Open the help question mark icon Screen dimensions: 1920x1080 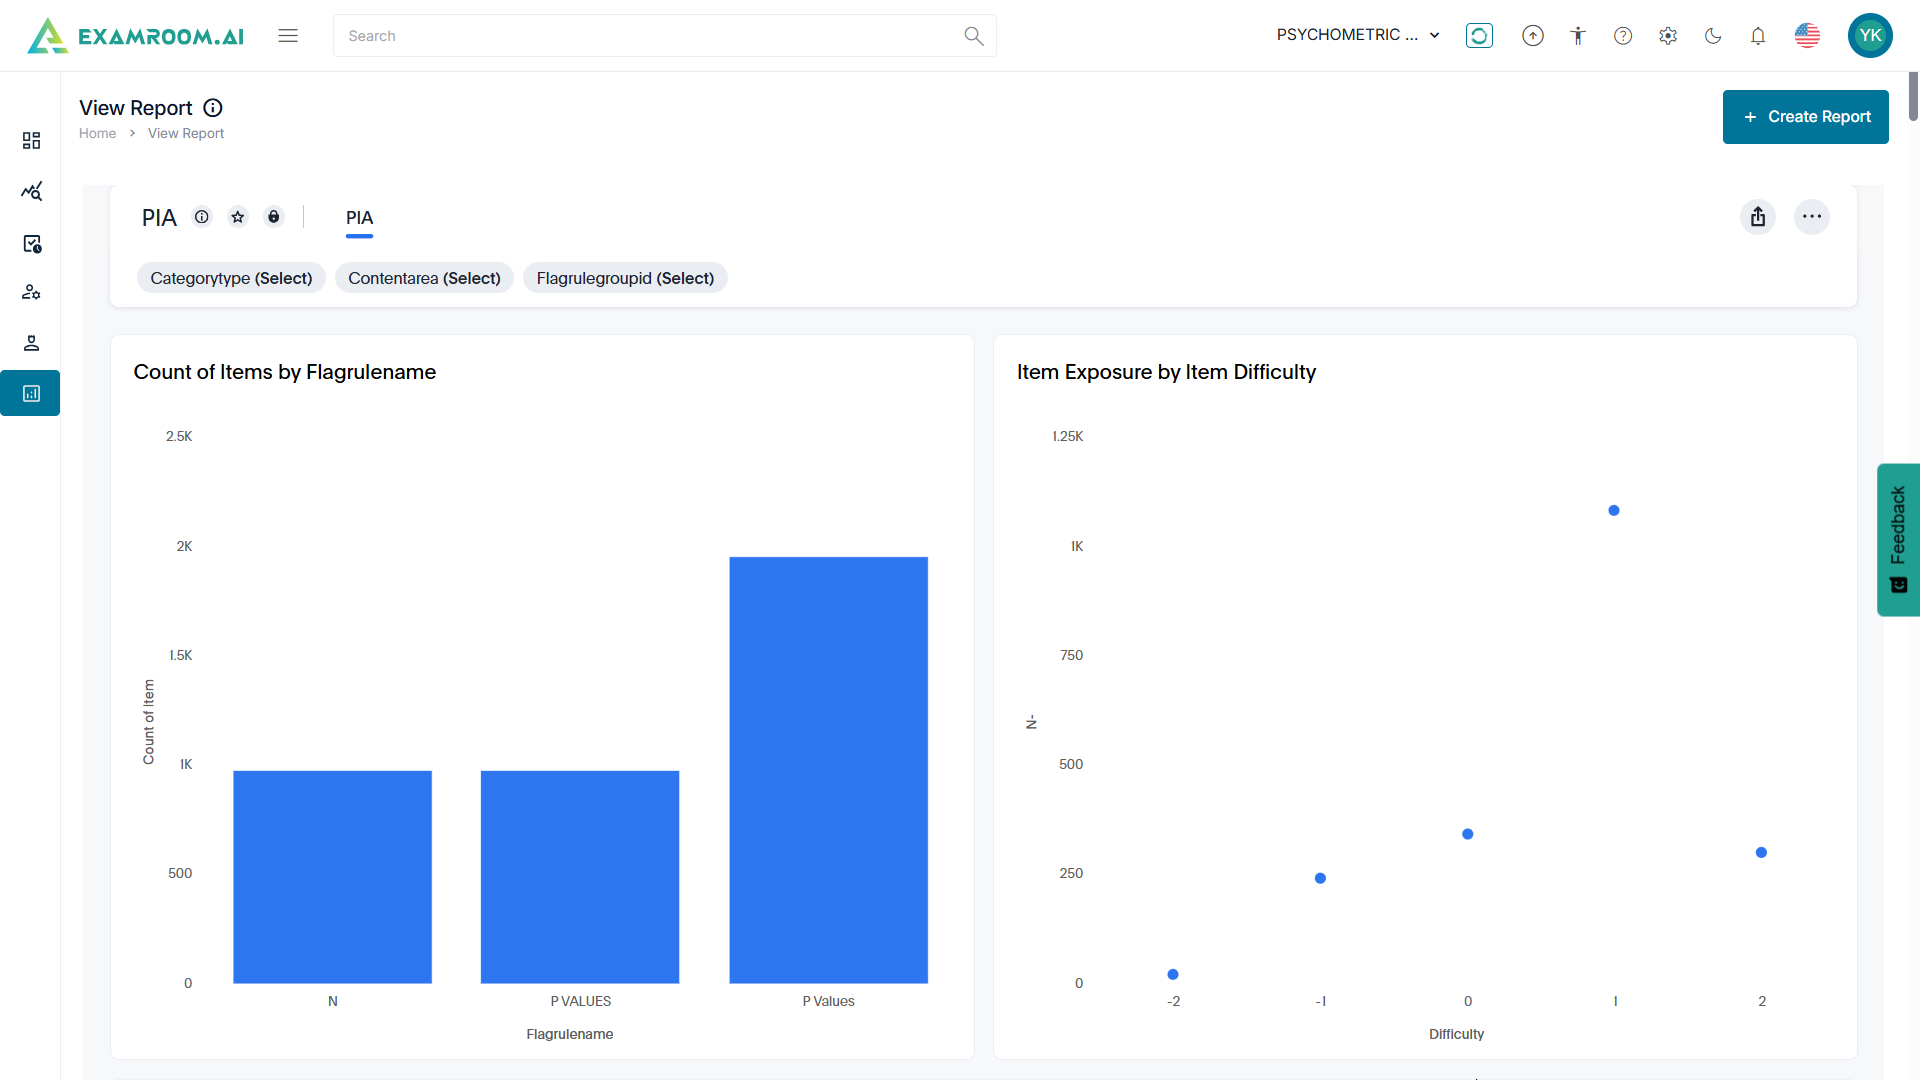1623,36
